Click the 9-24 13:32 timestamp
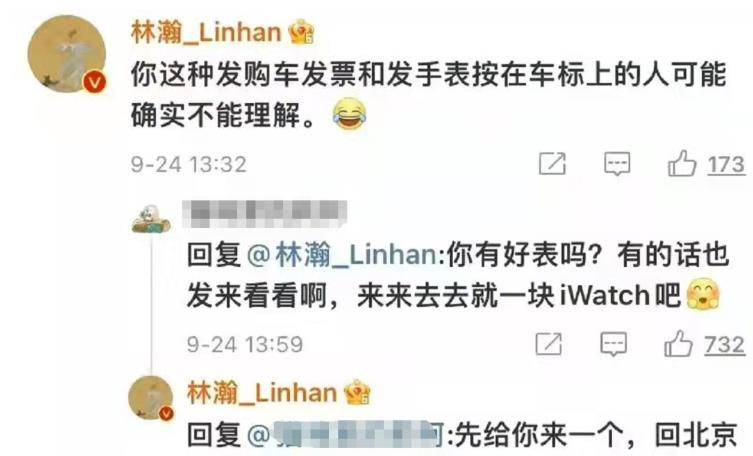 (189, 165)
